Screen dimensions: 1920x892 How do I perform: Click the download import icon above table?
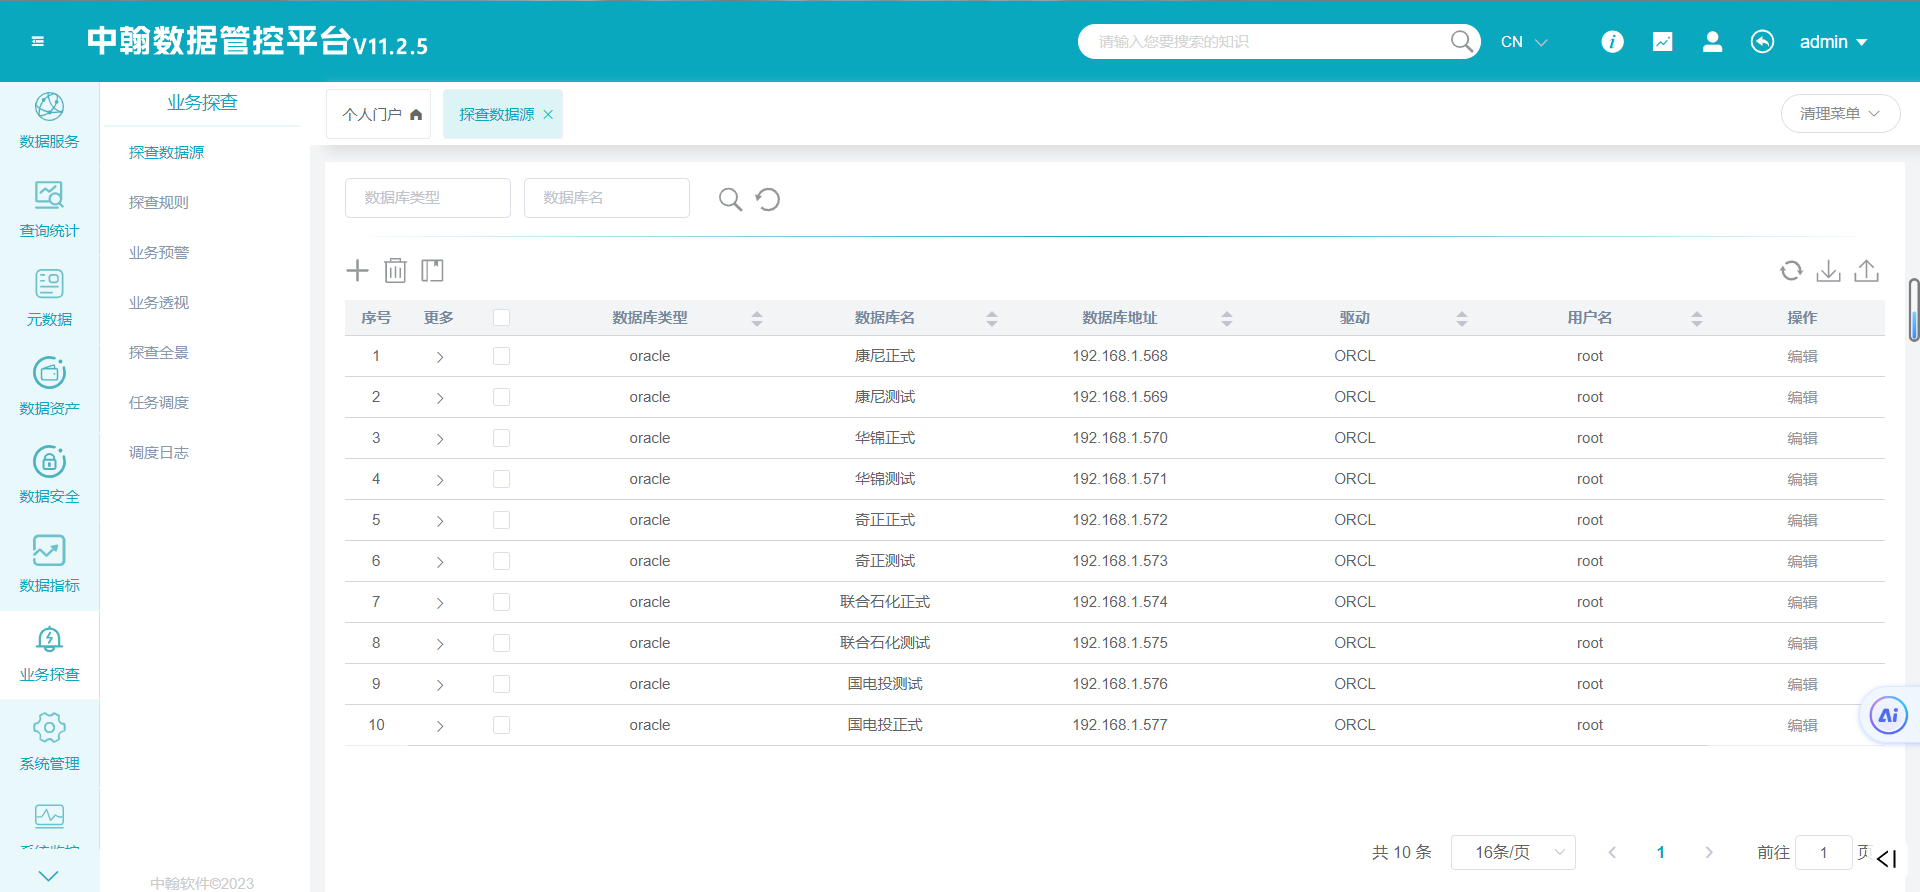[x=1828, y=270]
